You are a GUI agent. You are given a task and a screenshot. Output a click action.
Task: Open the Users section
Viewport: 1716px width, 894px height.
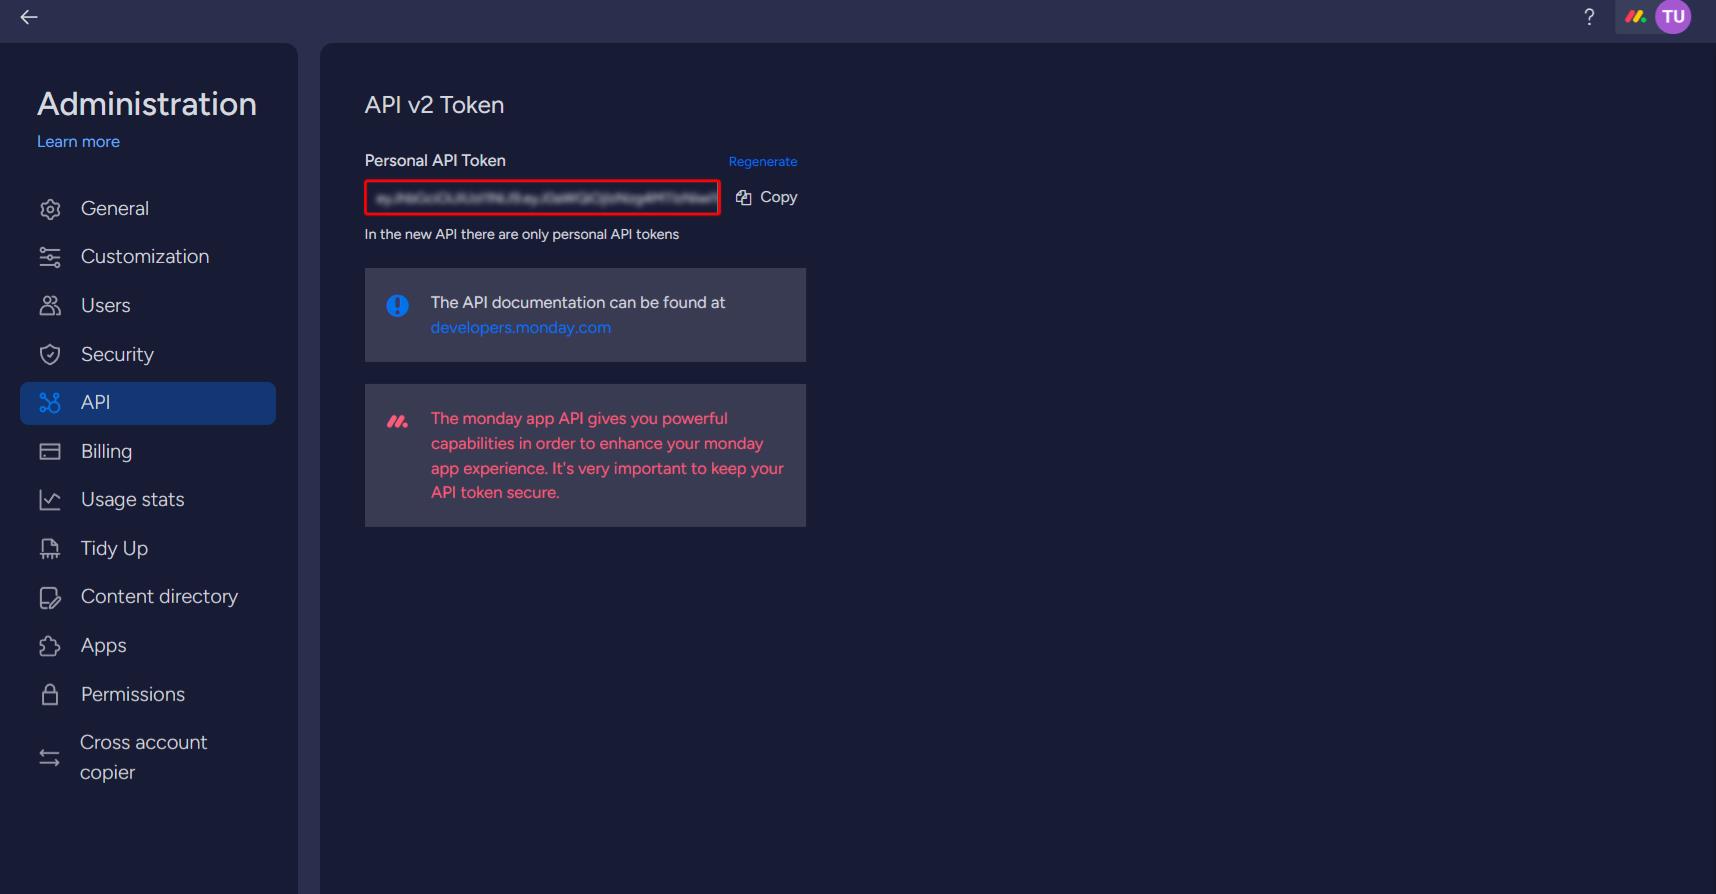tap(105, 306)
